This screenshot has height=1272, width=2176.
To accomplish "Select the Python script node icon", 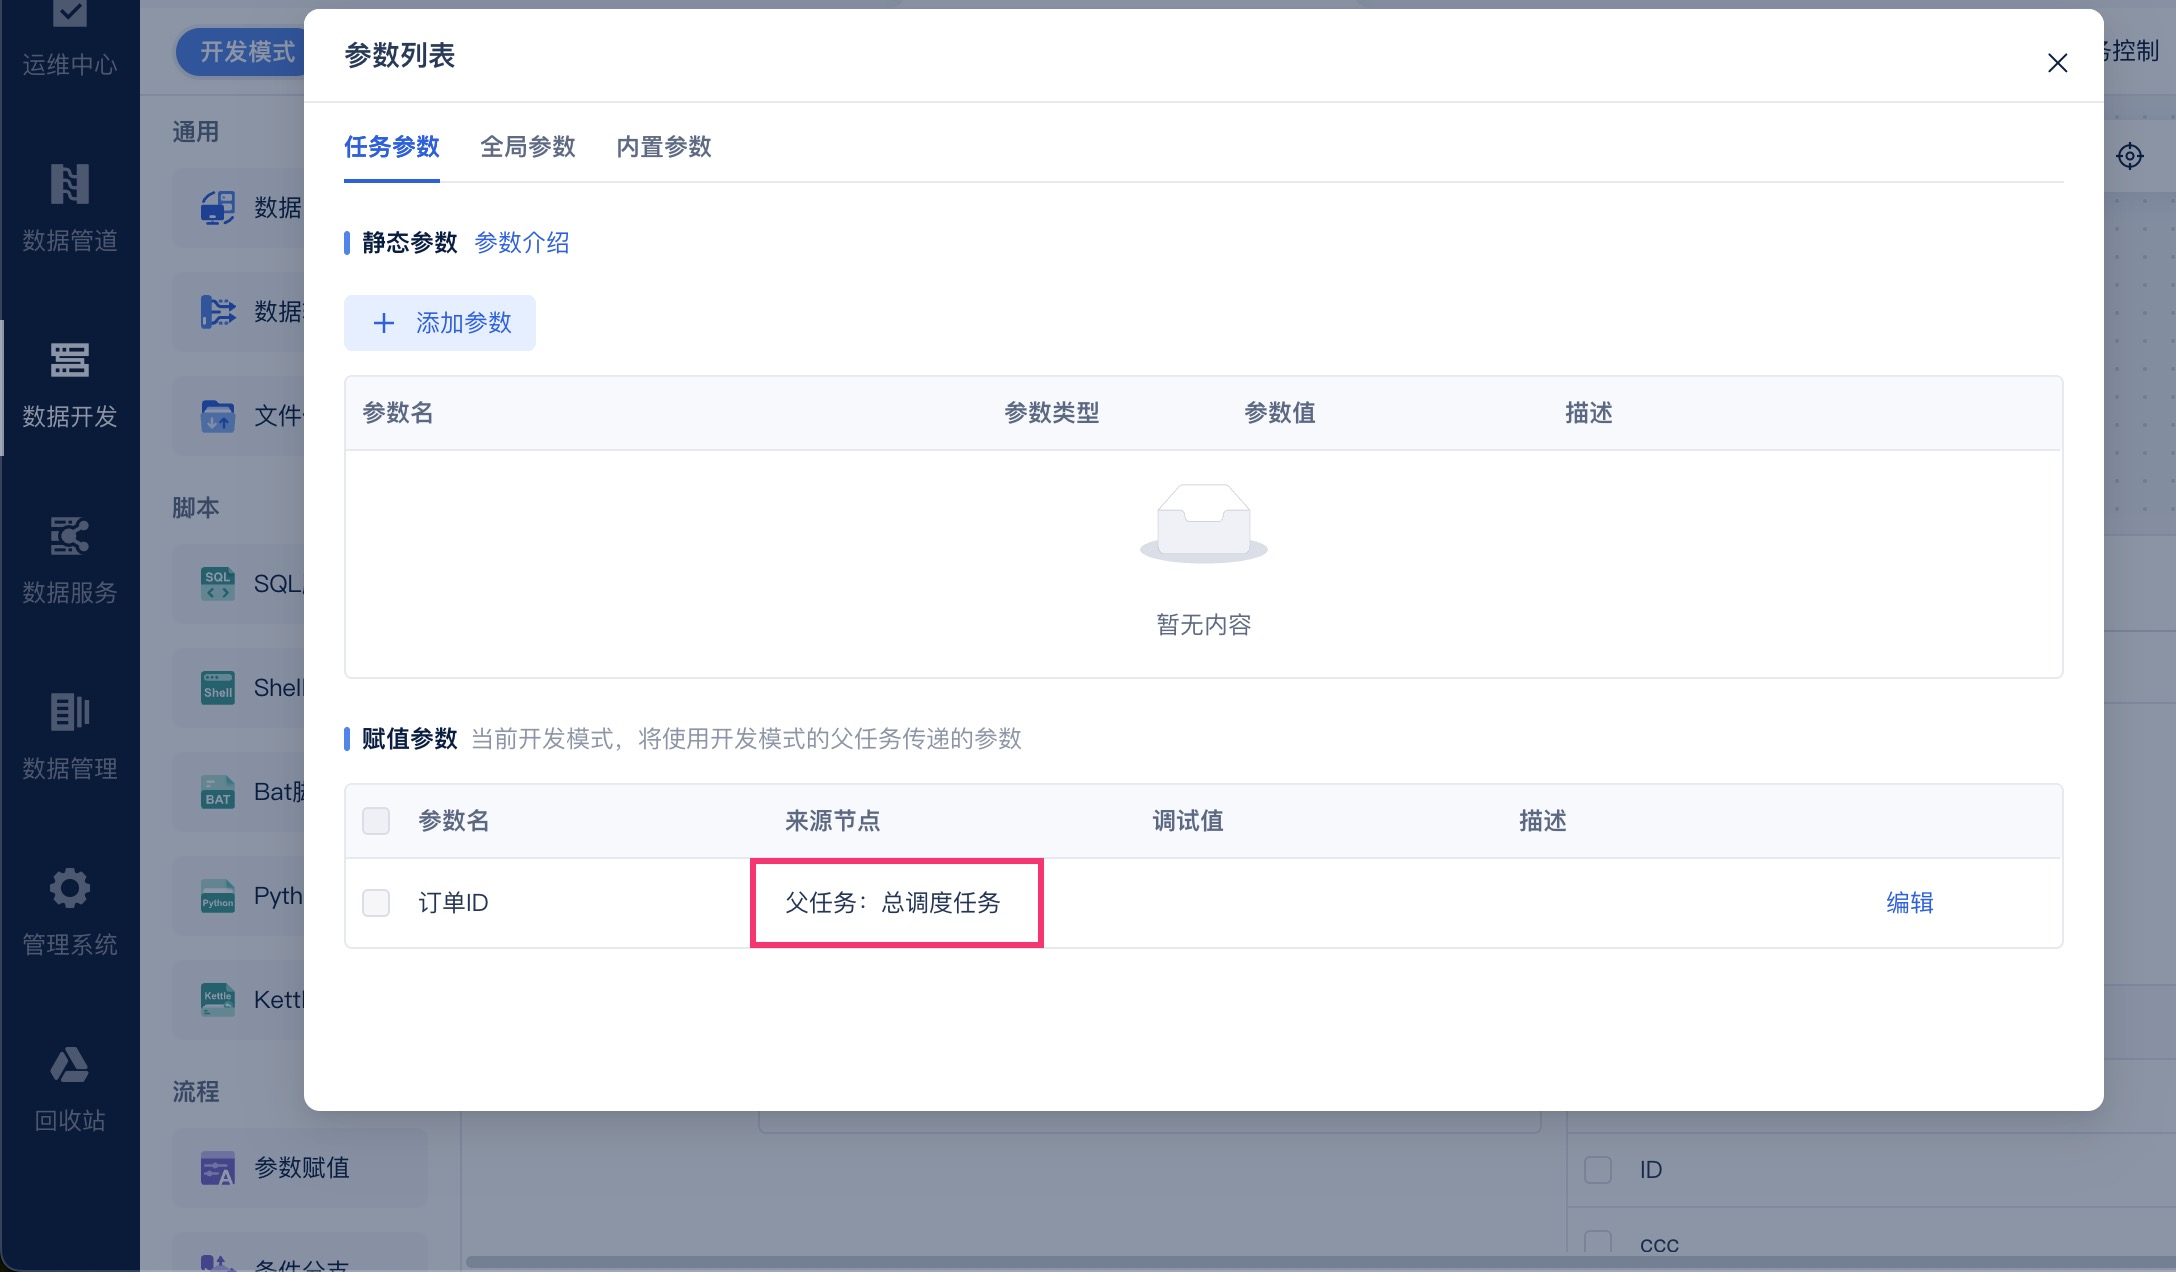I will coord(218,896).
